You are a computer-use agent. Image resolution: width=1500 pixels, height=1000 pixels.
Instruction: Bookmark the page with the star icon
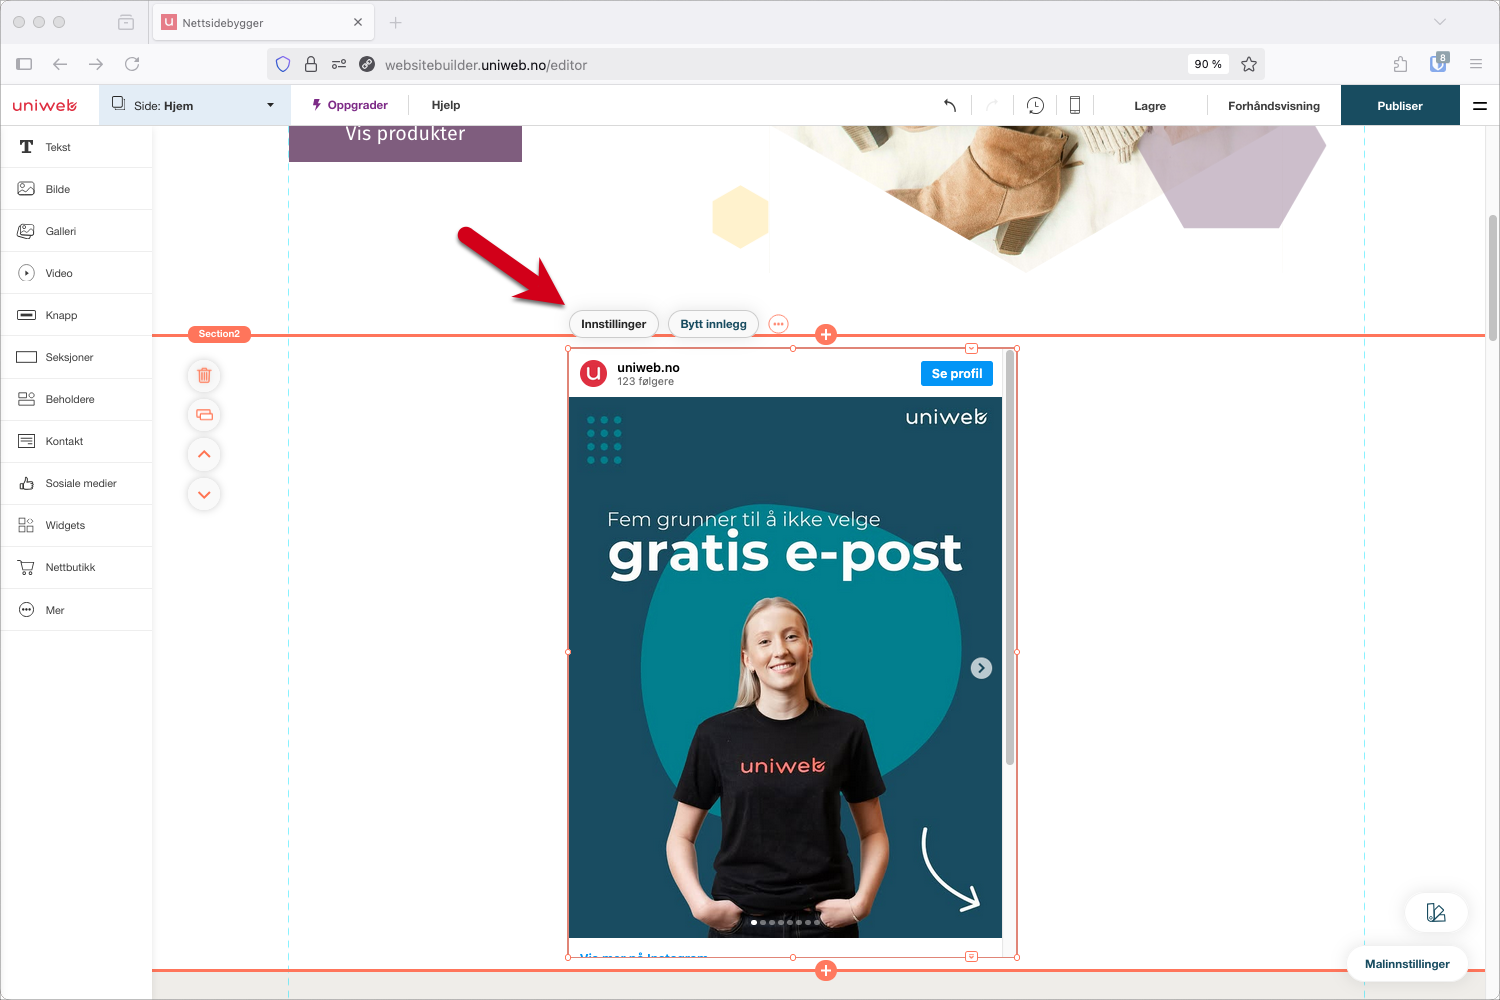[1249, 64]
